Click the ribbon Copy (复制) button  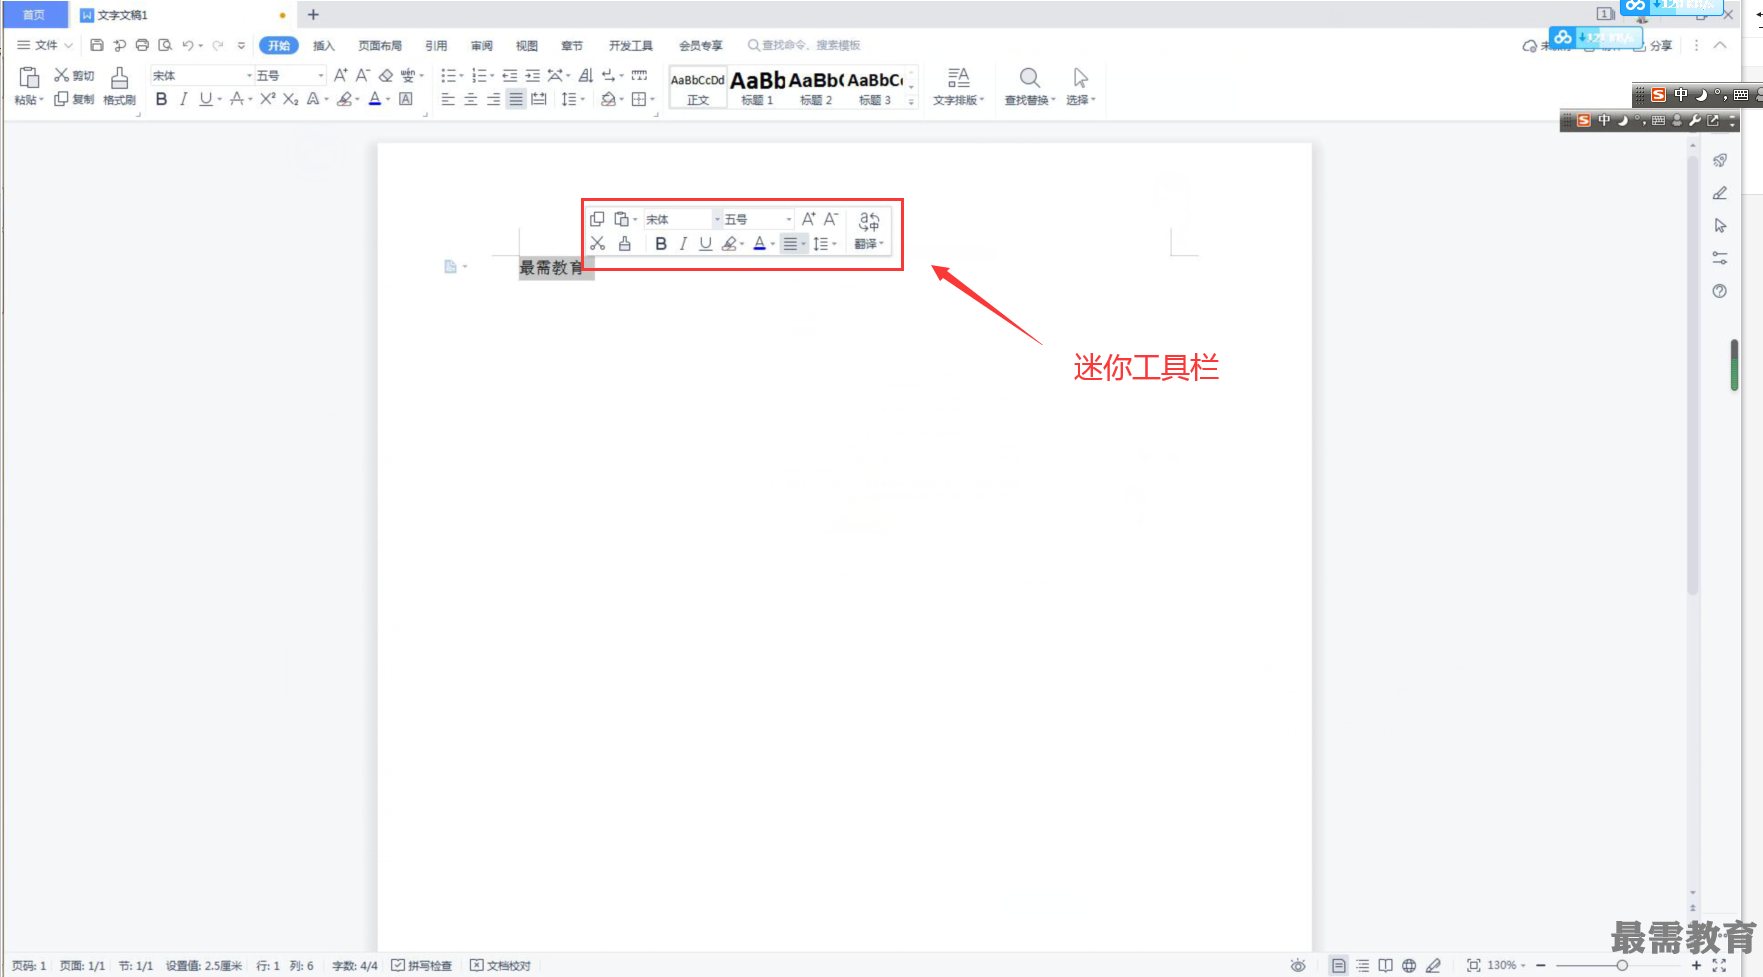pos(74,99)
